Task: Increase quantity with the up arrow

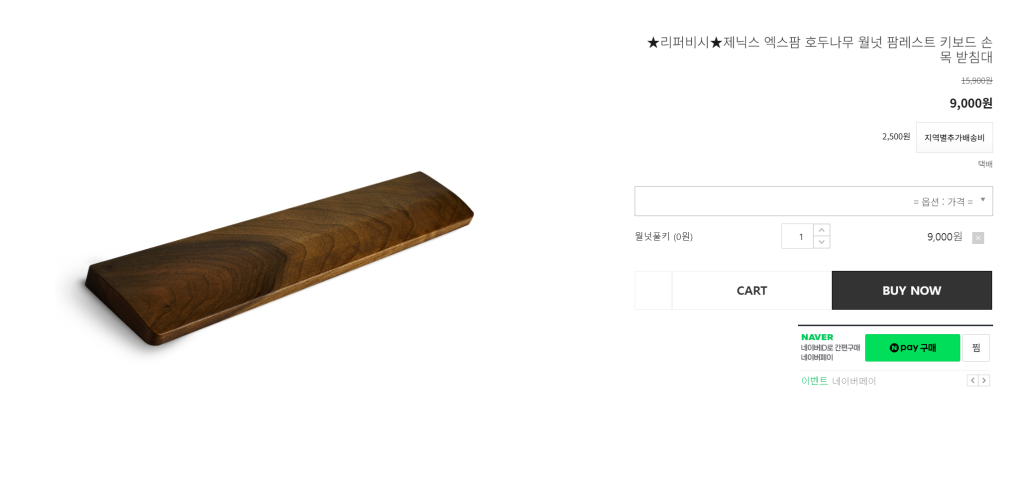Action: [822, 230]
